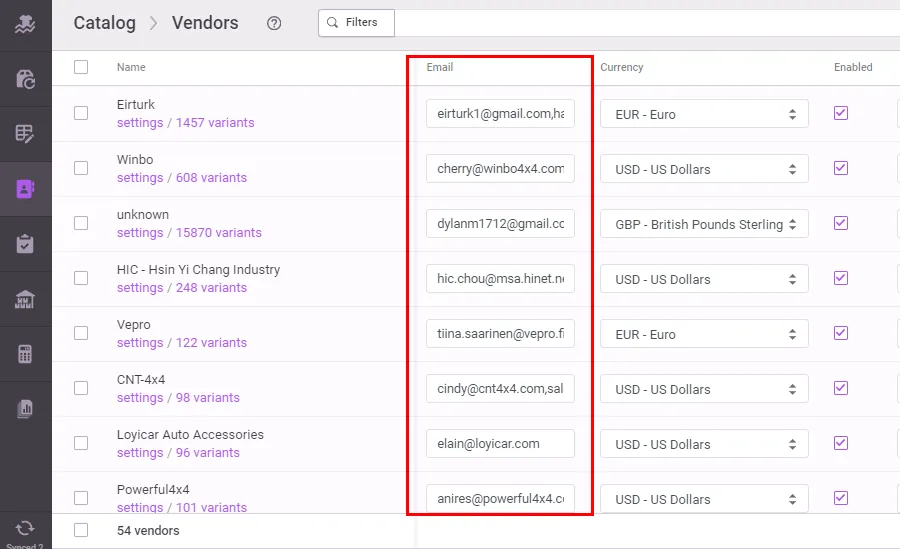Open 1457 variants link for Eirturk
This screenshot has width=900, height=549.
[x=215, y=123]
